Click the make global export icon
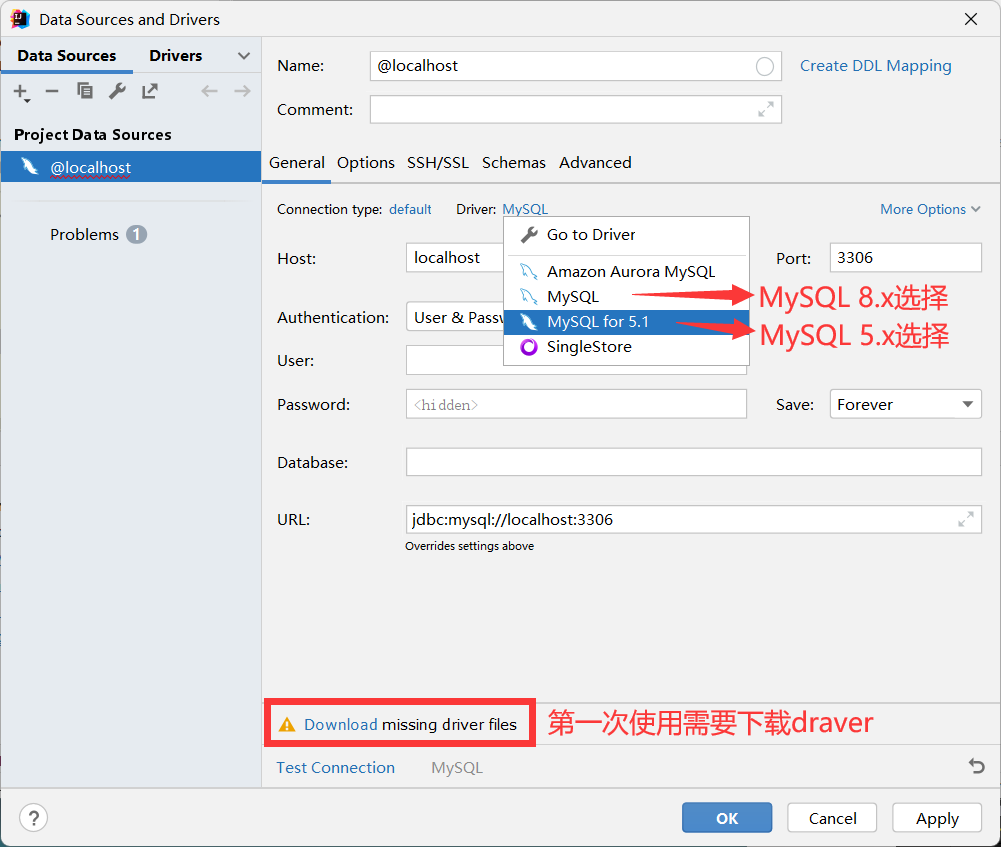Viewport: 1001px width, 847px height. (x=150, y=91)
